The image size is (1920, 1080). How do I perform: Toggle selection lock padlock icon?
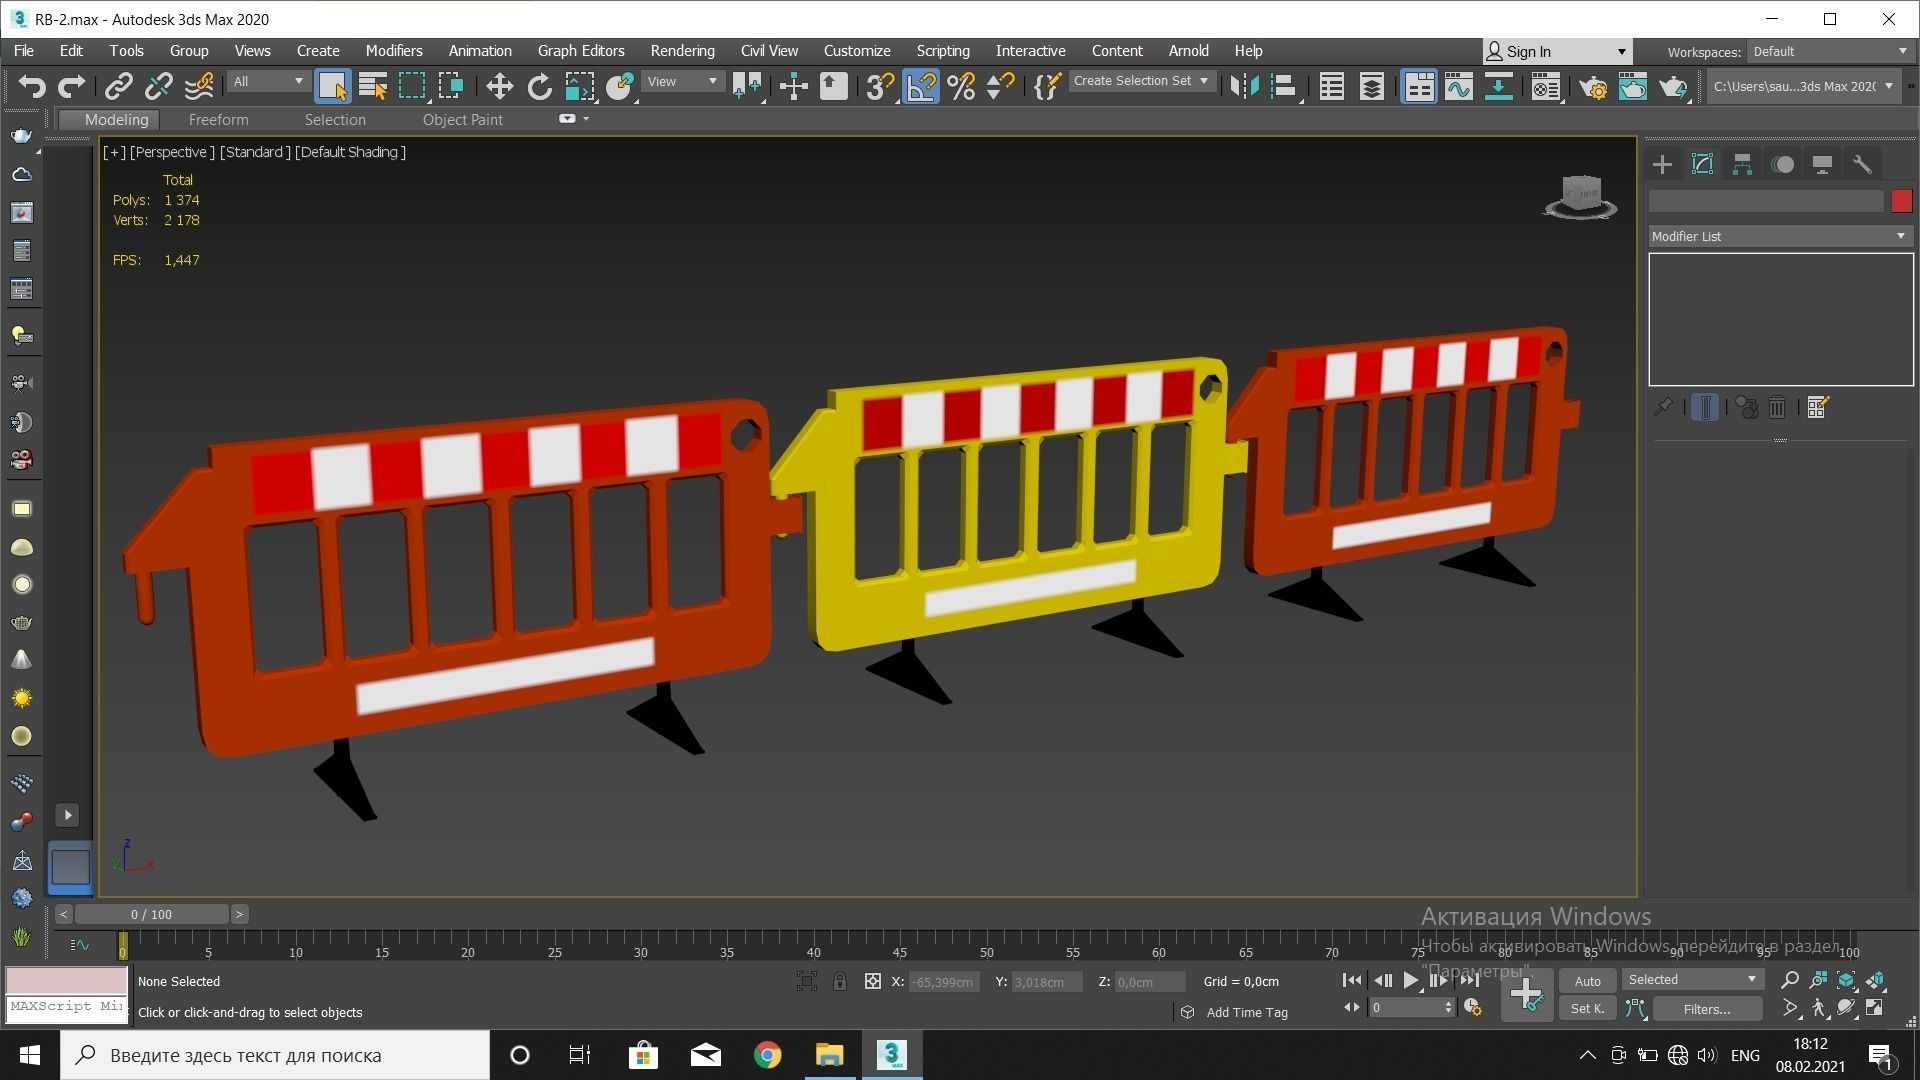(840, 981)
